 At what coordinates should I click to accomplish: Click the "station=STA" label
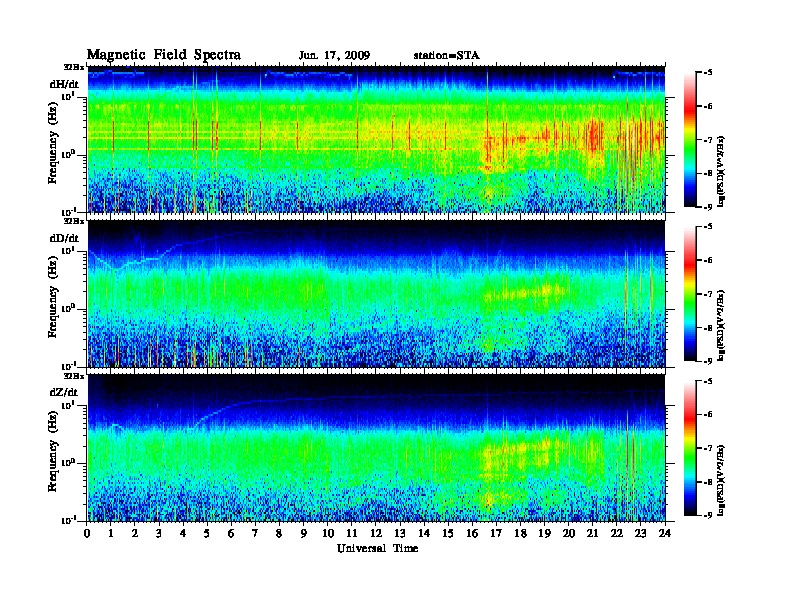(x=446, y=56)
